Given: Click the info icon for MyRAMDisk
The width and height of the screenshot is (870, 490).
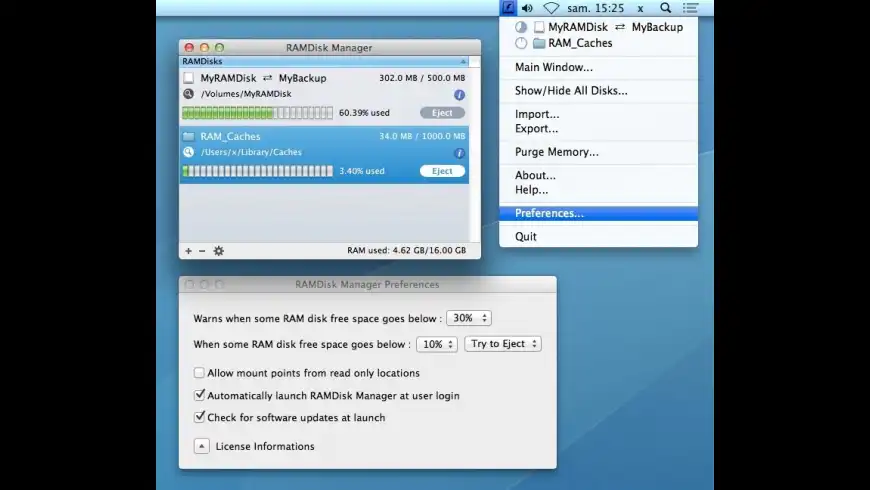Looking at the screenshot, I should point(459,95).
